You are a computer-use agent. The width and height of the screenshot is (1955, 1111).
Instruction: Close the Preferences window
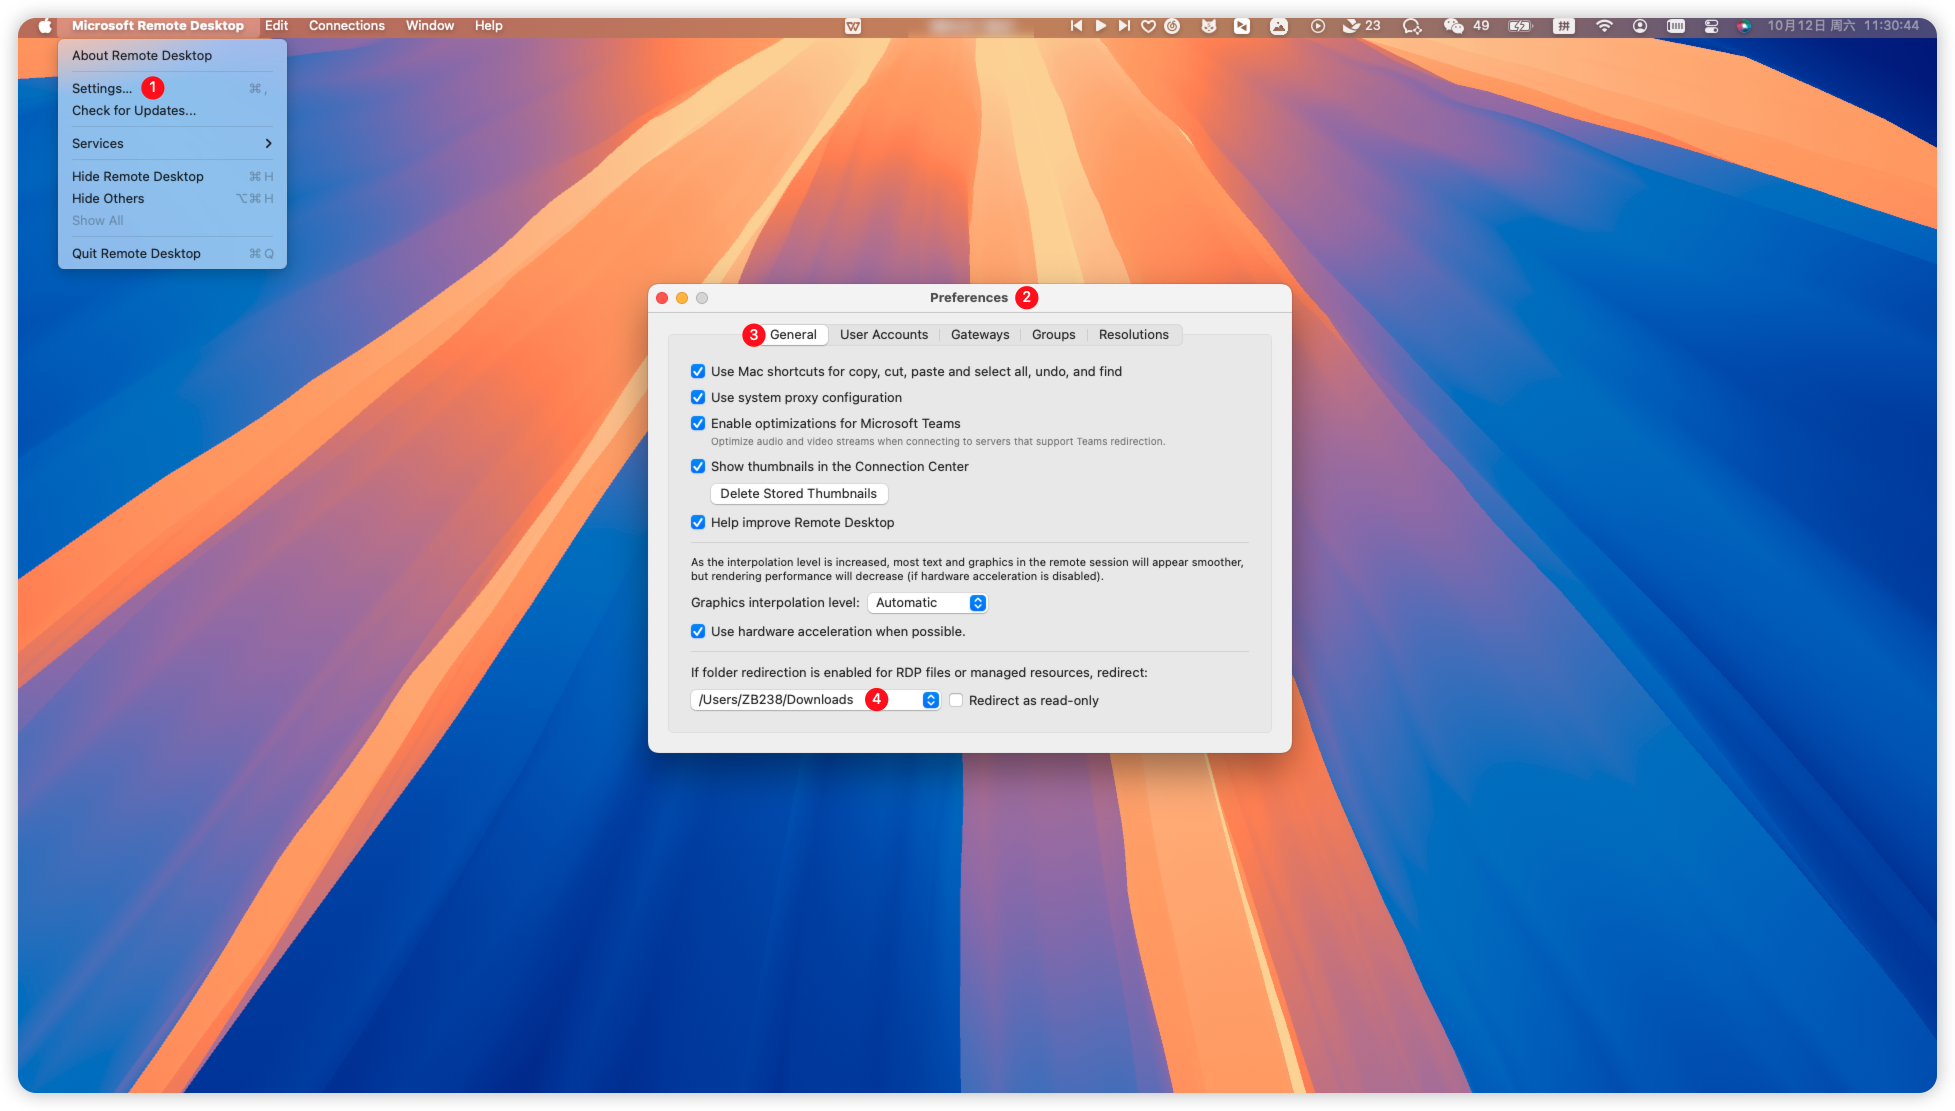tap(662, 298)
